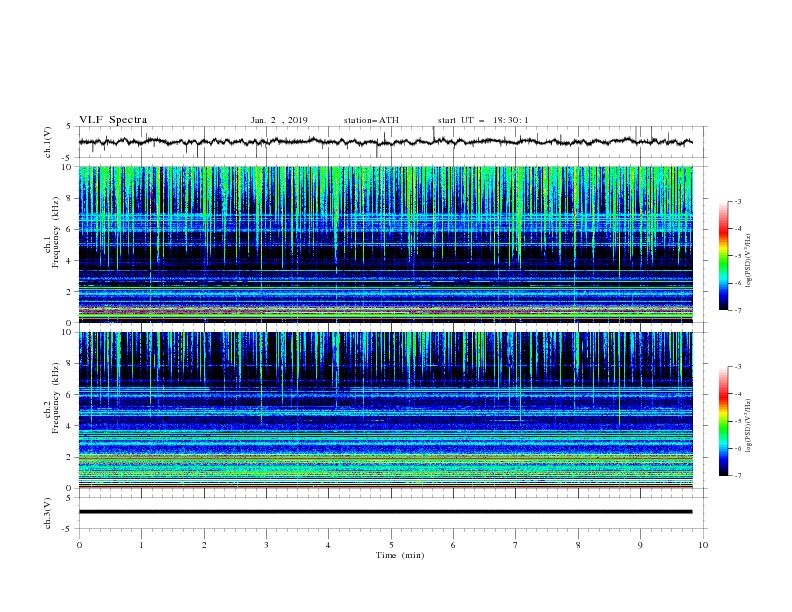Screen dimensions: 792x612
Task: Click the "station=ATH" header text
Action: (371, 120)
